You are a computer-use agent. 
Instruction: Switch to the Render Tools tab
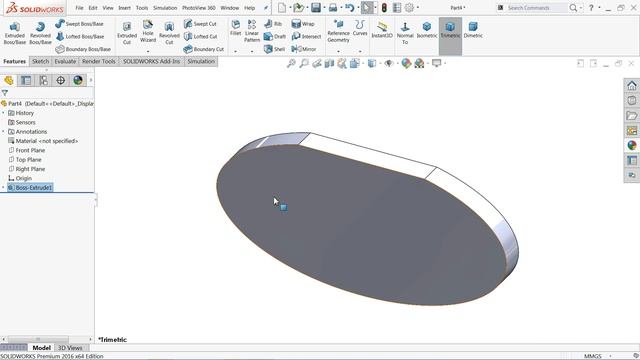[x=98, y=61]
